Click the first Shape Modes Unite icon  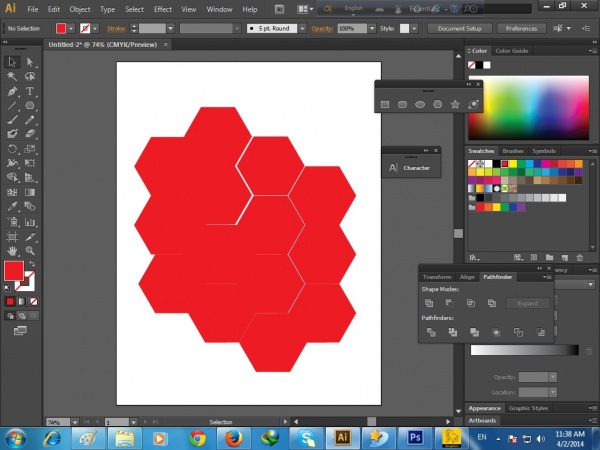(428, 303)
